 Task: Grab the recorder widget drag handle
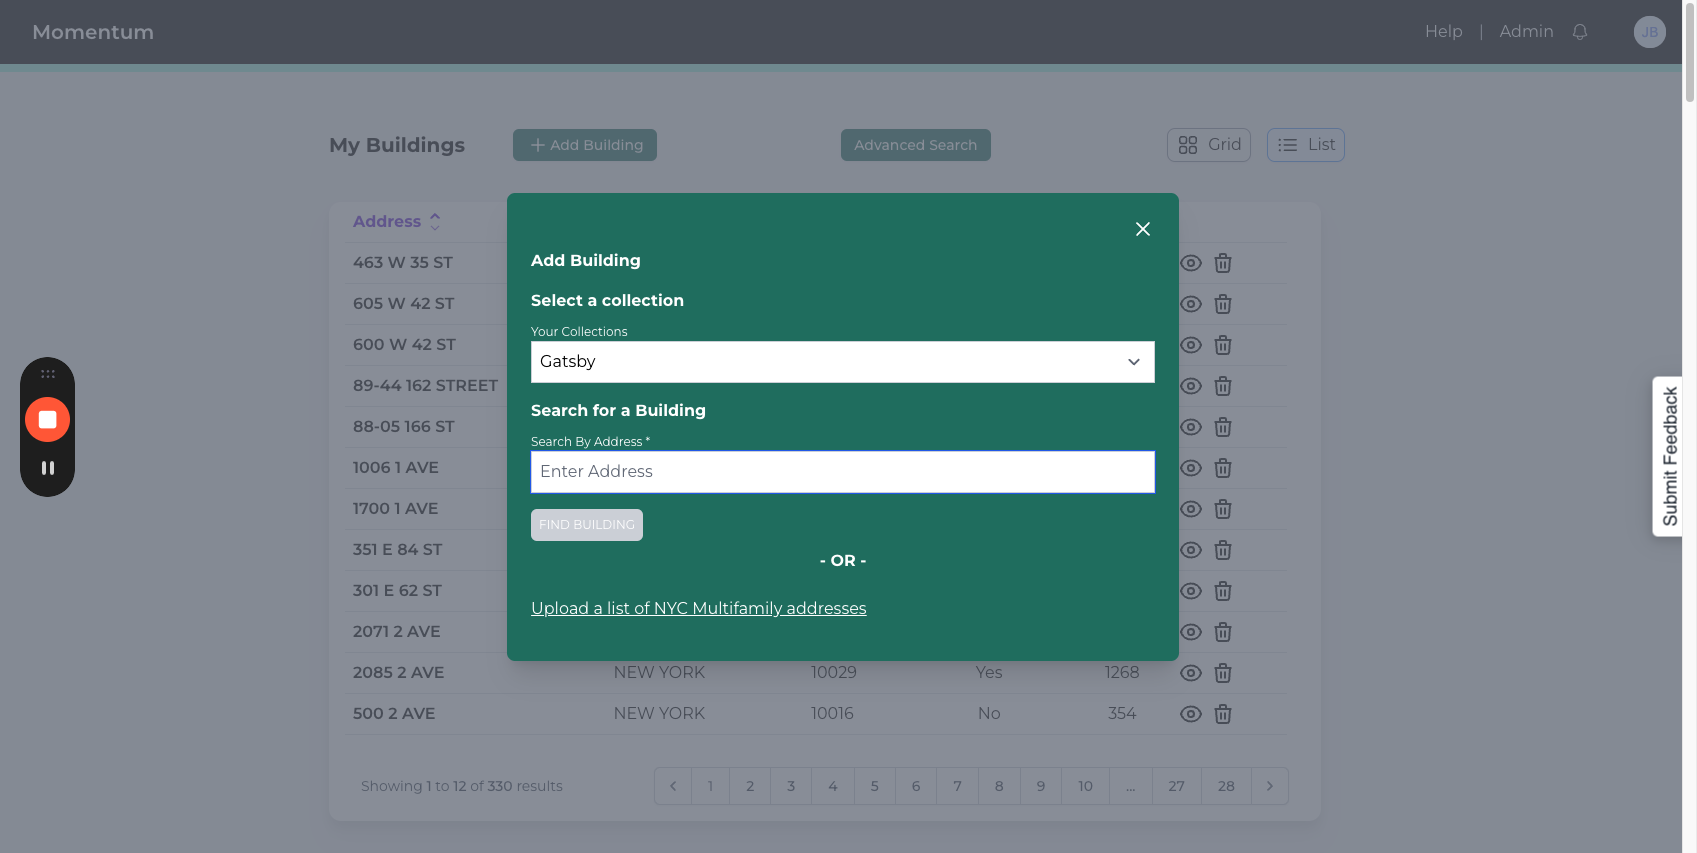point(47,374)
